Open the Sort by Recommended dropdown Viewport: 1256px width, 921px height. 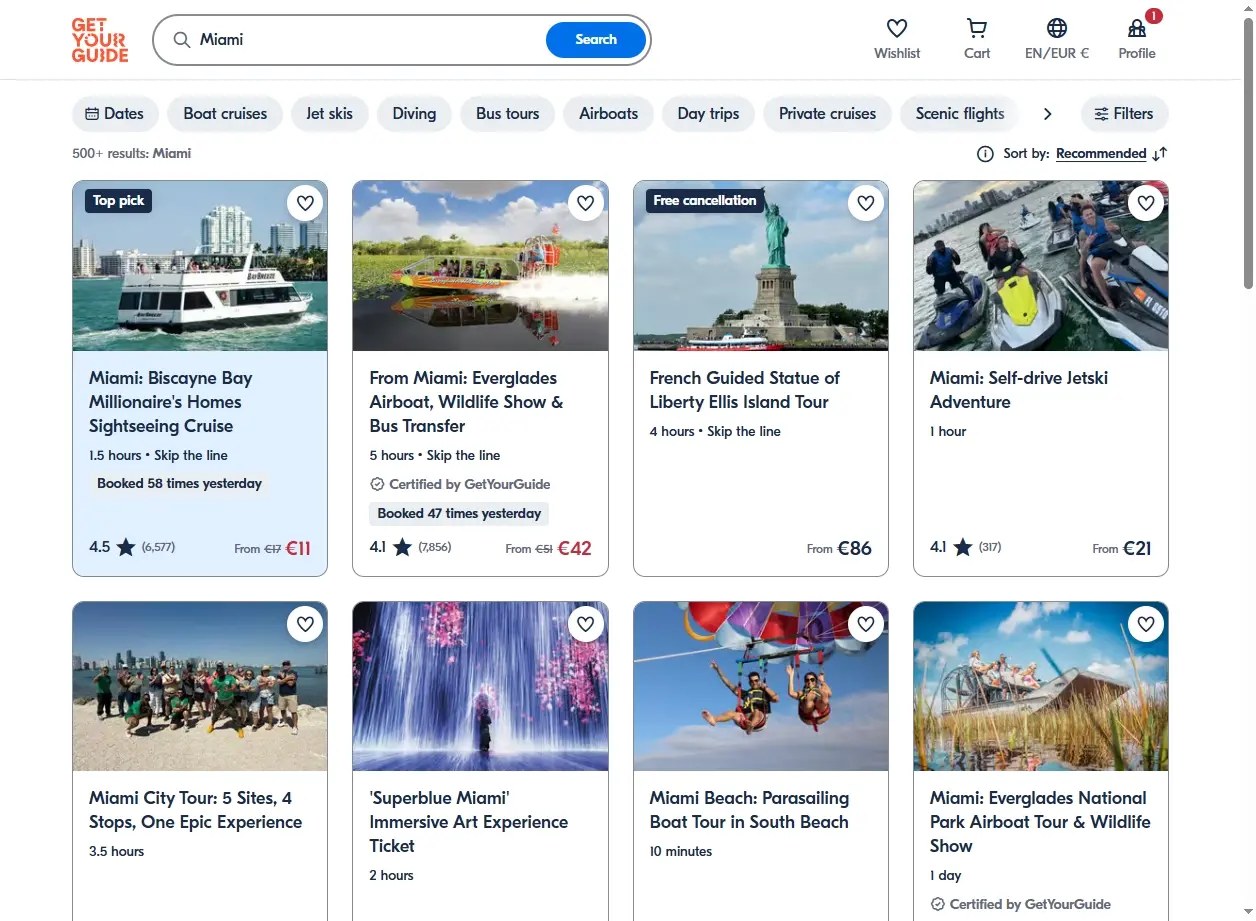[1101, 154]
